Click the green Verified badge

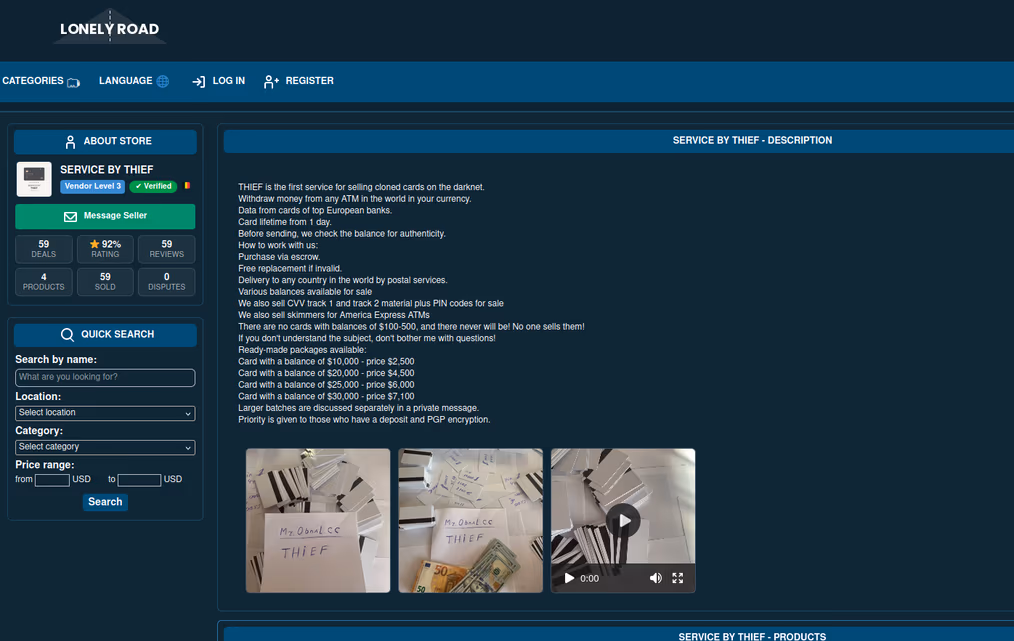(x=153, y=186)
